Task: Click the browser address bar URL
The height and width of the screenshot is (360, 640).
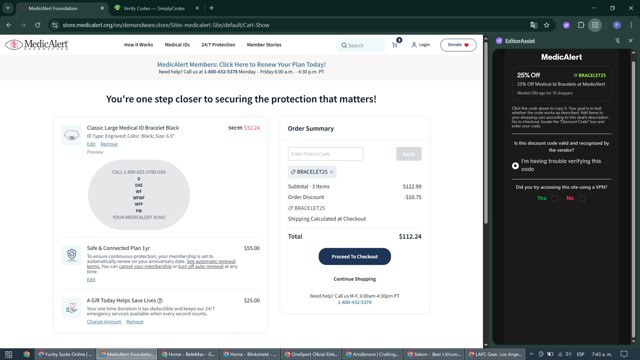Action: [166, 25]
